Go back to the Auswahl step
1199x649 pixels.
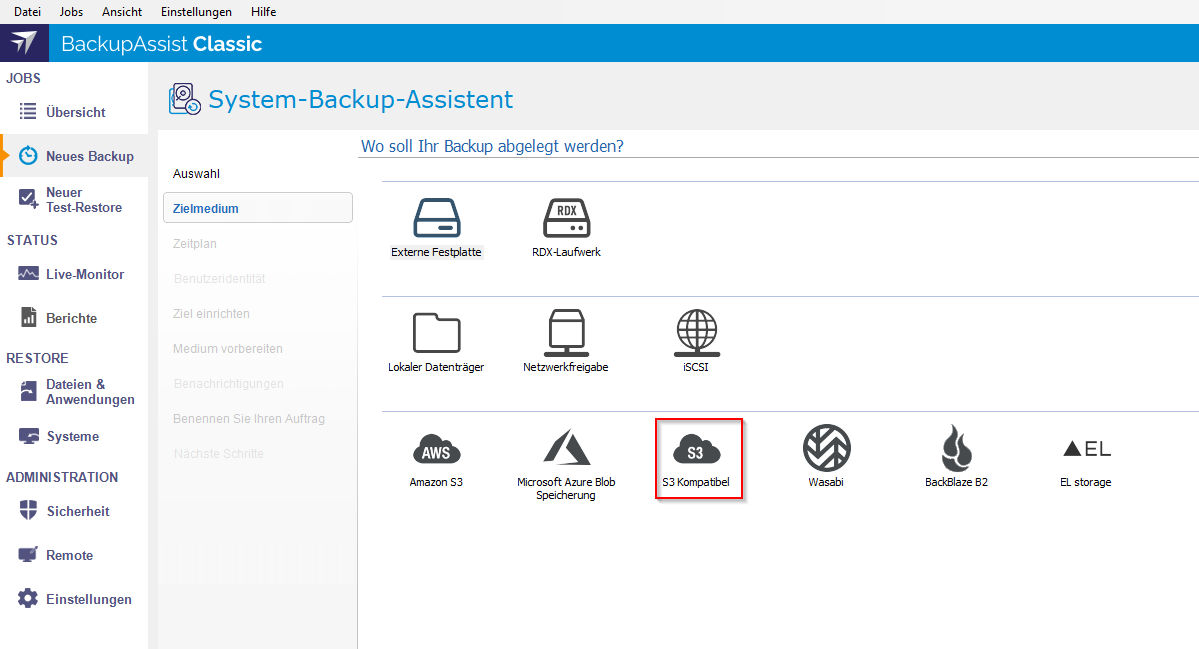pyautogui.click(x=196, y=174)
